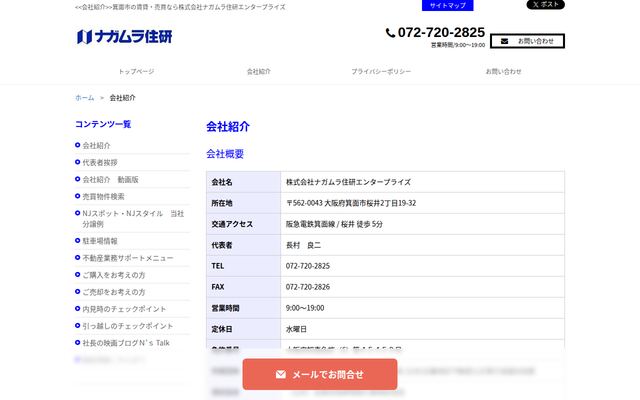Click the コンテンツ一覧 sidebar heading
The width and height of the screenshot is (640, 400).
tap(103, 124)
